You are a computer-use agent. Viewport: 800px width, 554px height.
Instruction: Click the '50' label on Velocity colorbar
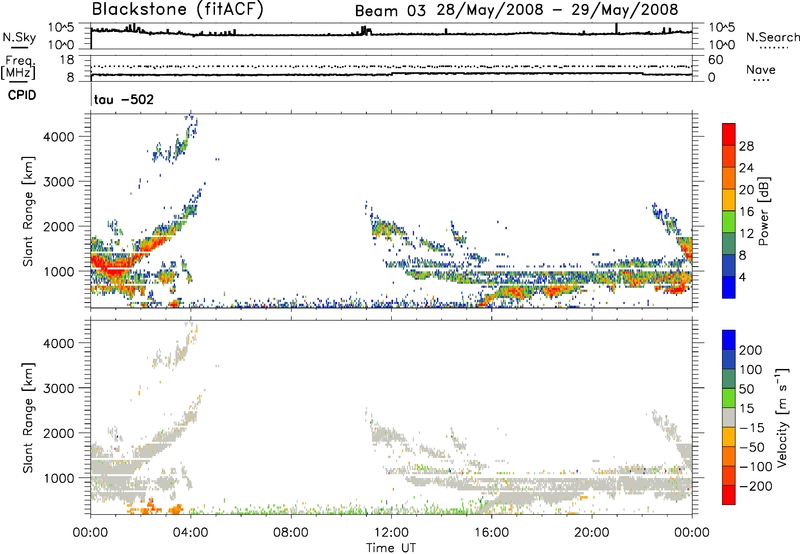click(x=746, y=389)
